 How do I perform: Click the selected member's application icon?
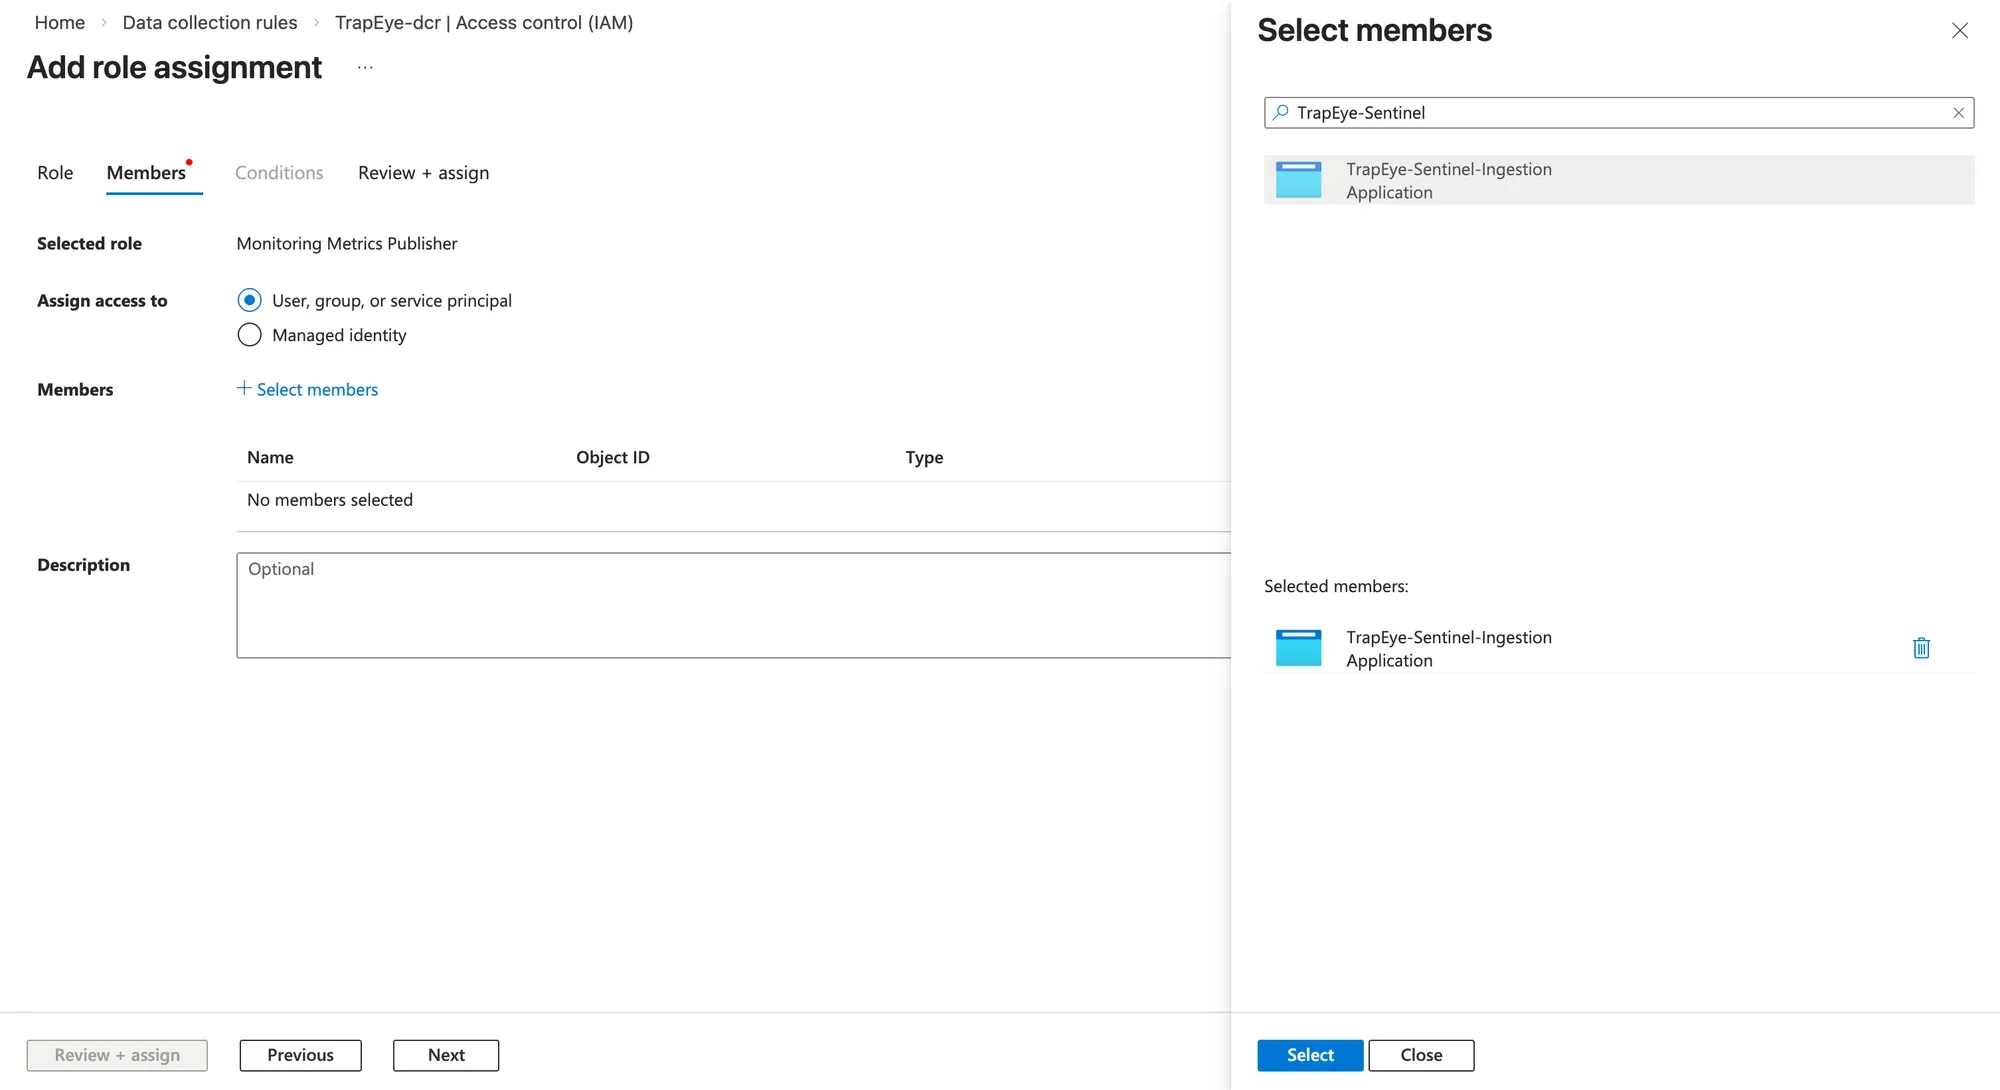pyautogui.click(x=1298, y=648)
